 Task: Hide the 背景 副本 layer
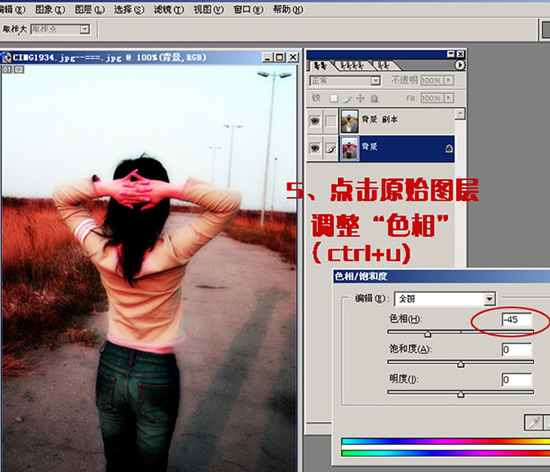click(x=315, y=121)
